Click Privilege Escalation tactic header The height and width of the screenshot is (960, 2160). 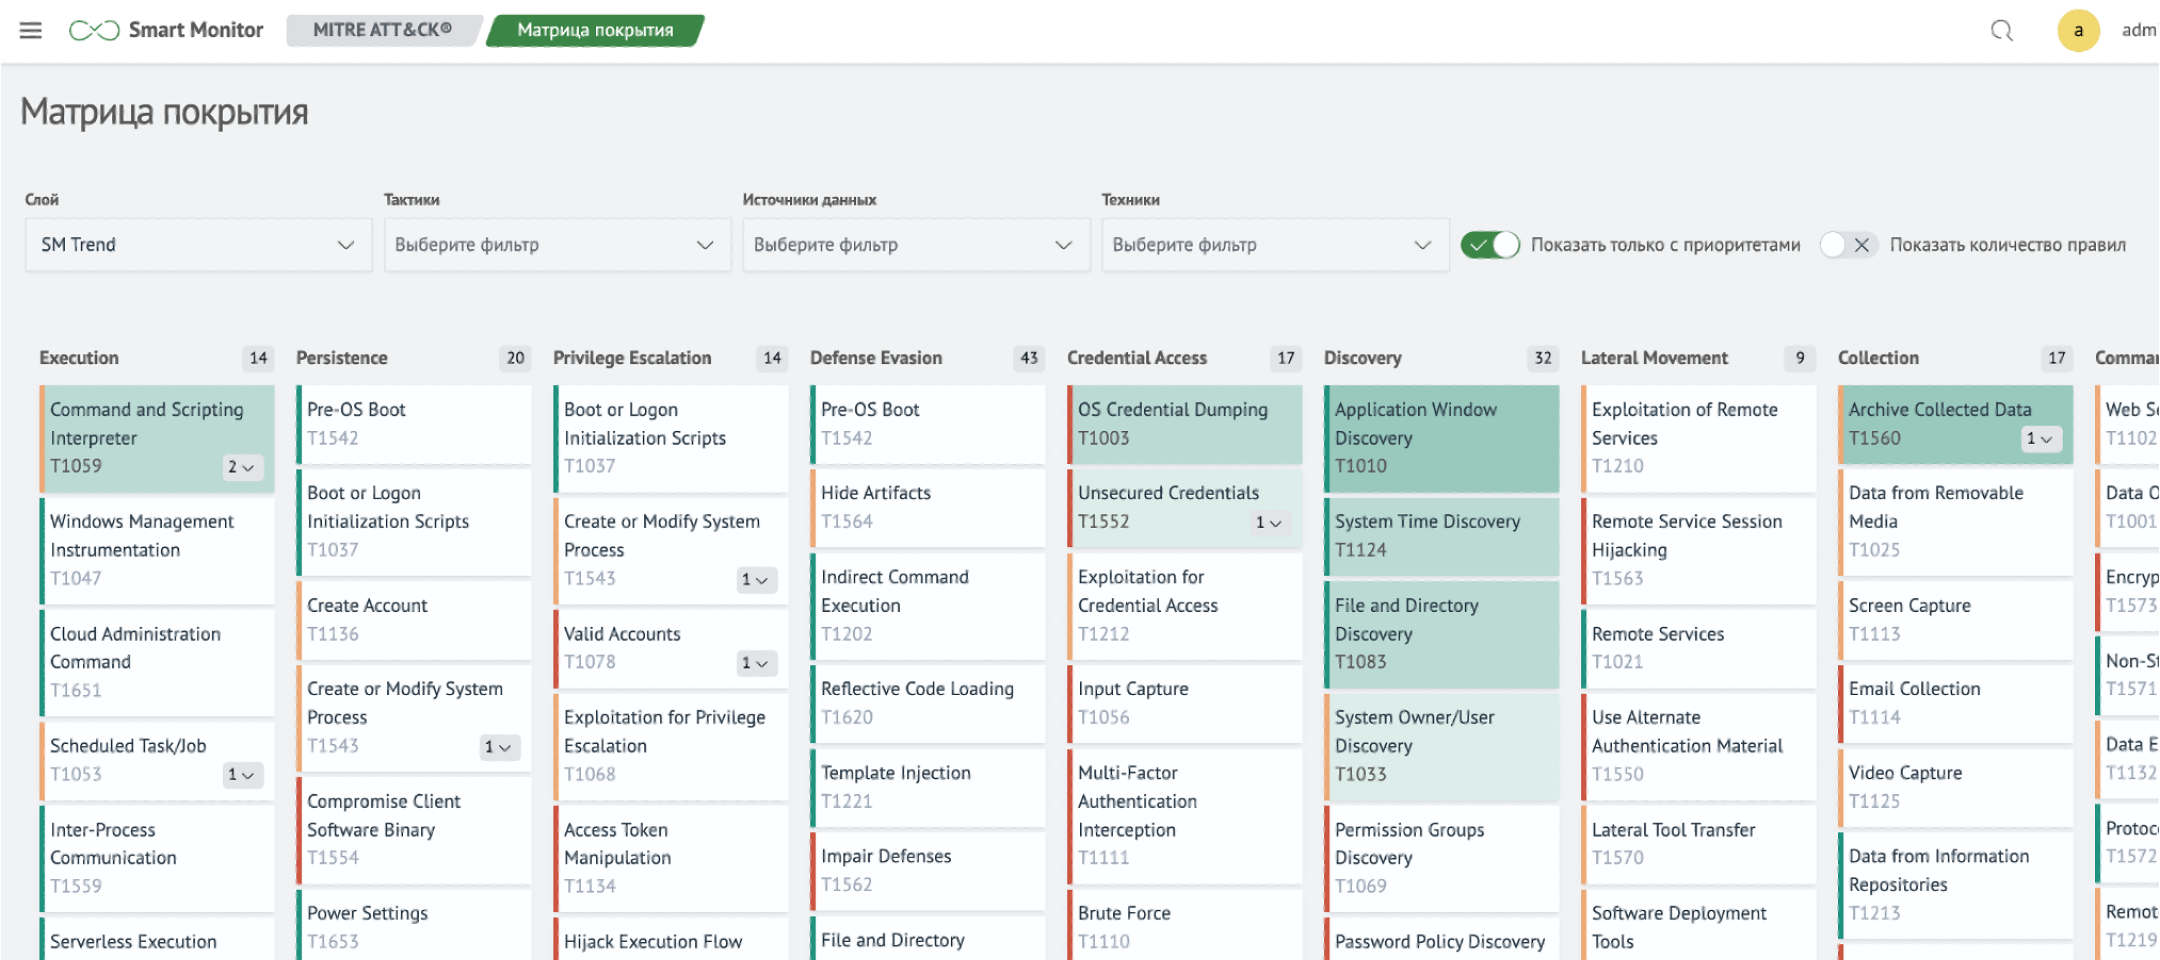click(x=632, y=358)
